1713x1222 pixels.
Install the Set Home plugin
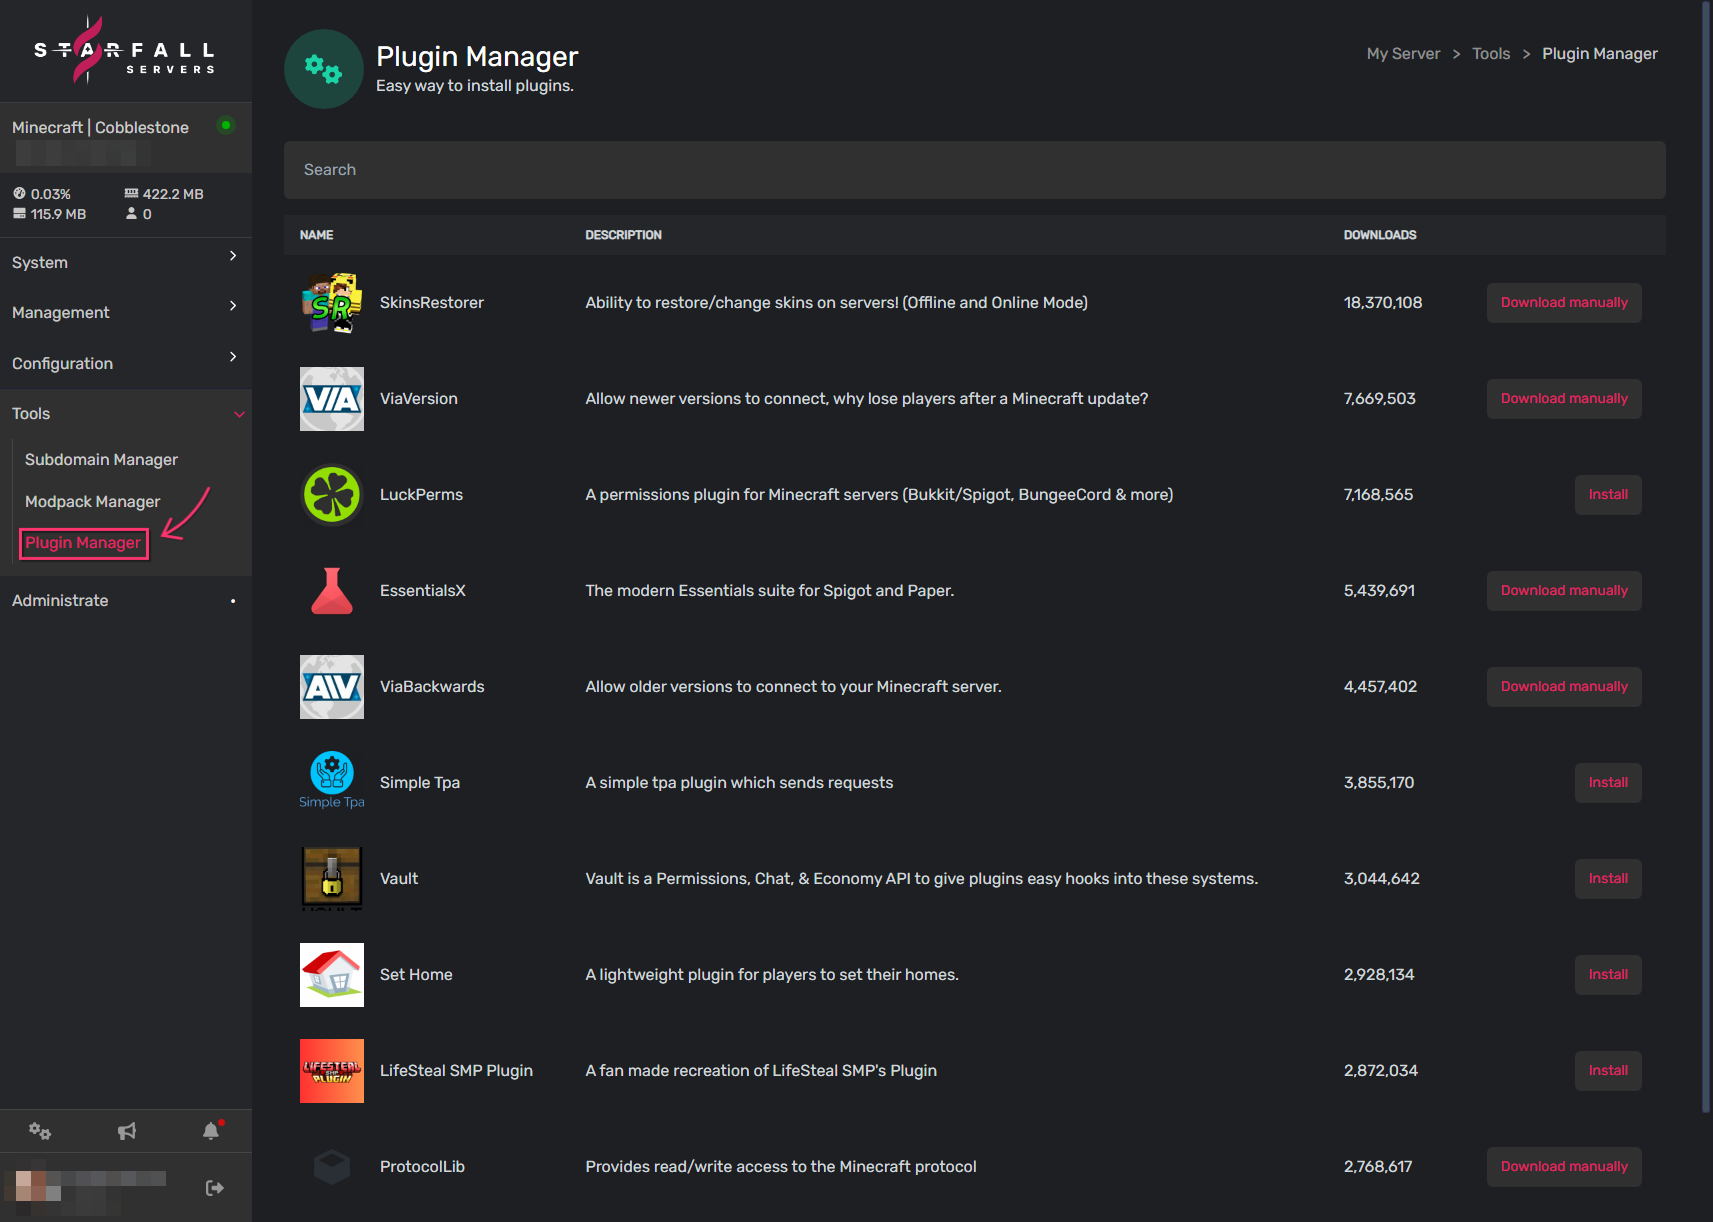(x=1608, y=975)
